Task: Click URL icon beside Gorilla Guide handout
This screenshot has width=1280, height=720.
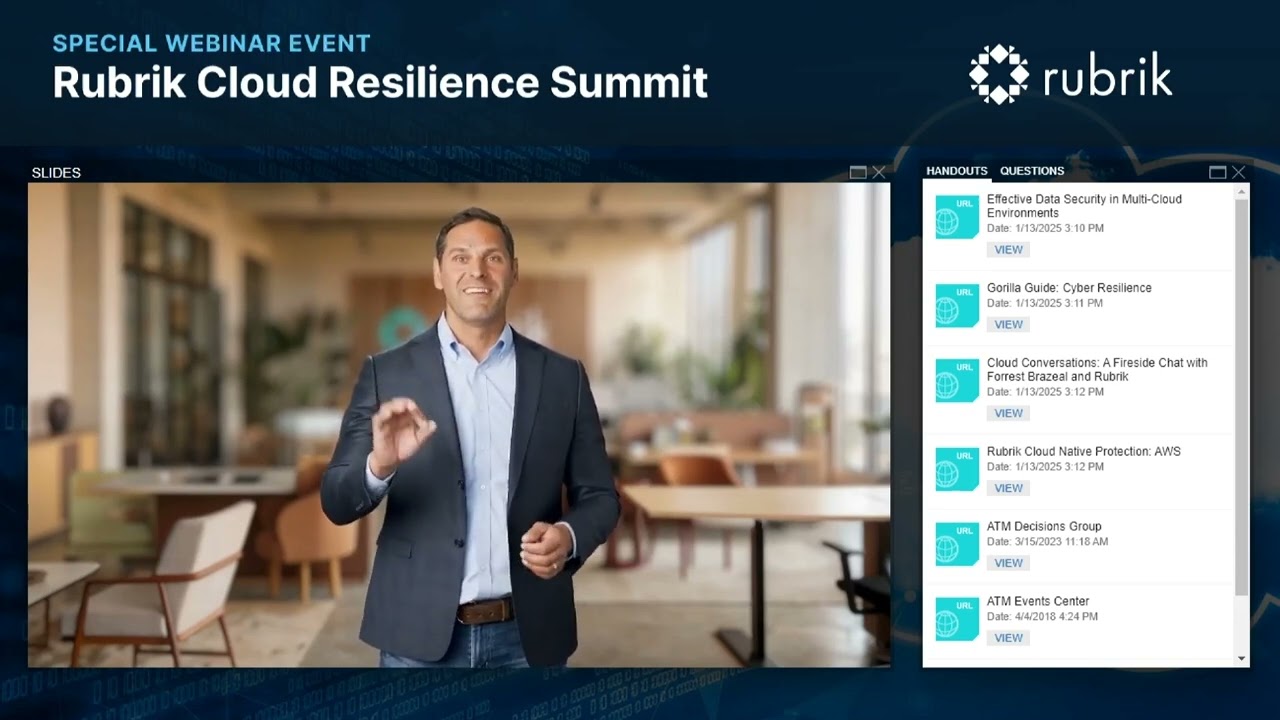Action: [956, 305]
